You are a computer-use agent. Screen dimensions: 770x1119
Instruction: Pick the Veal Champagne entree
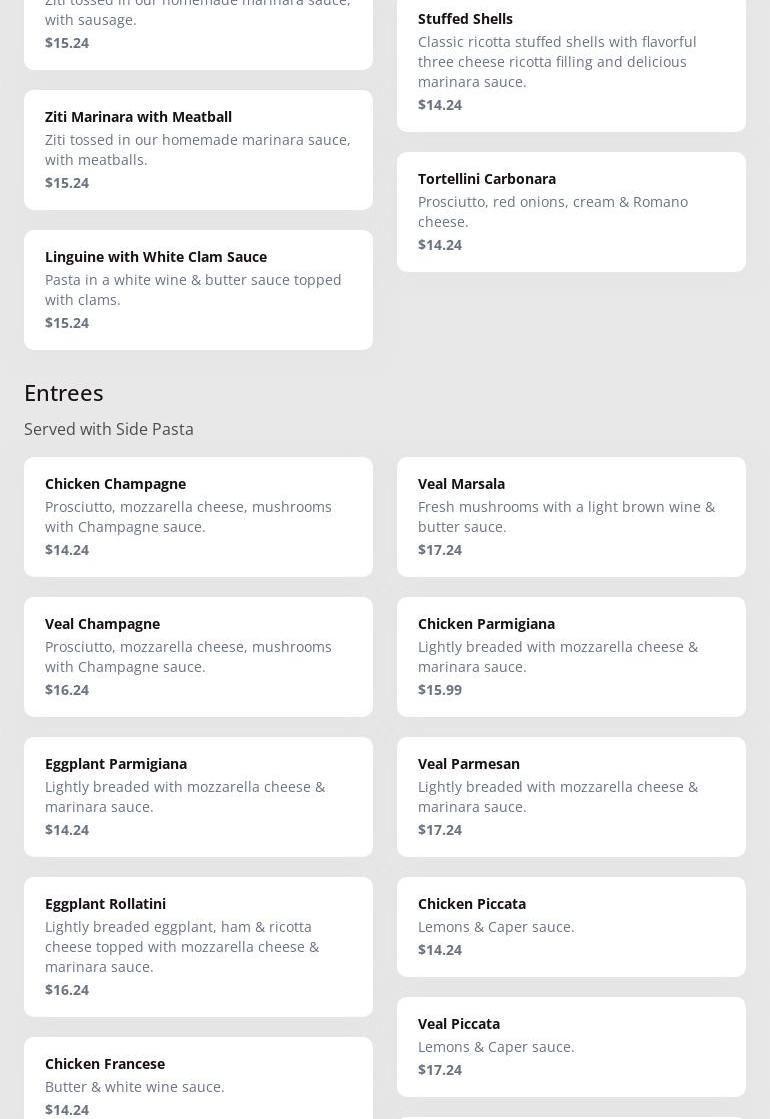click(x=198, y=657)
